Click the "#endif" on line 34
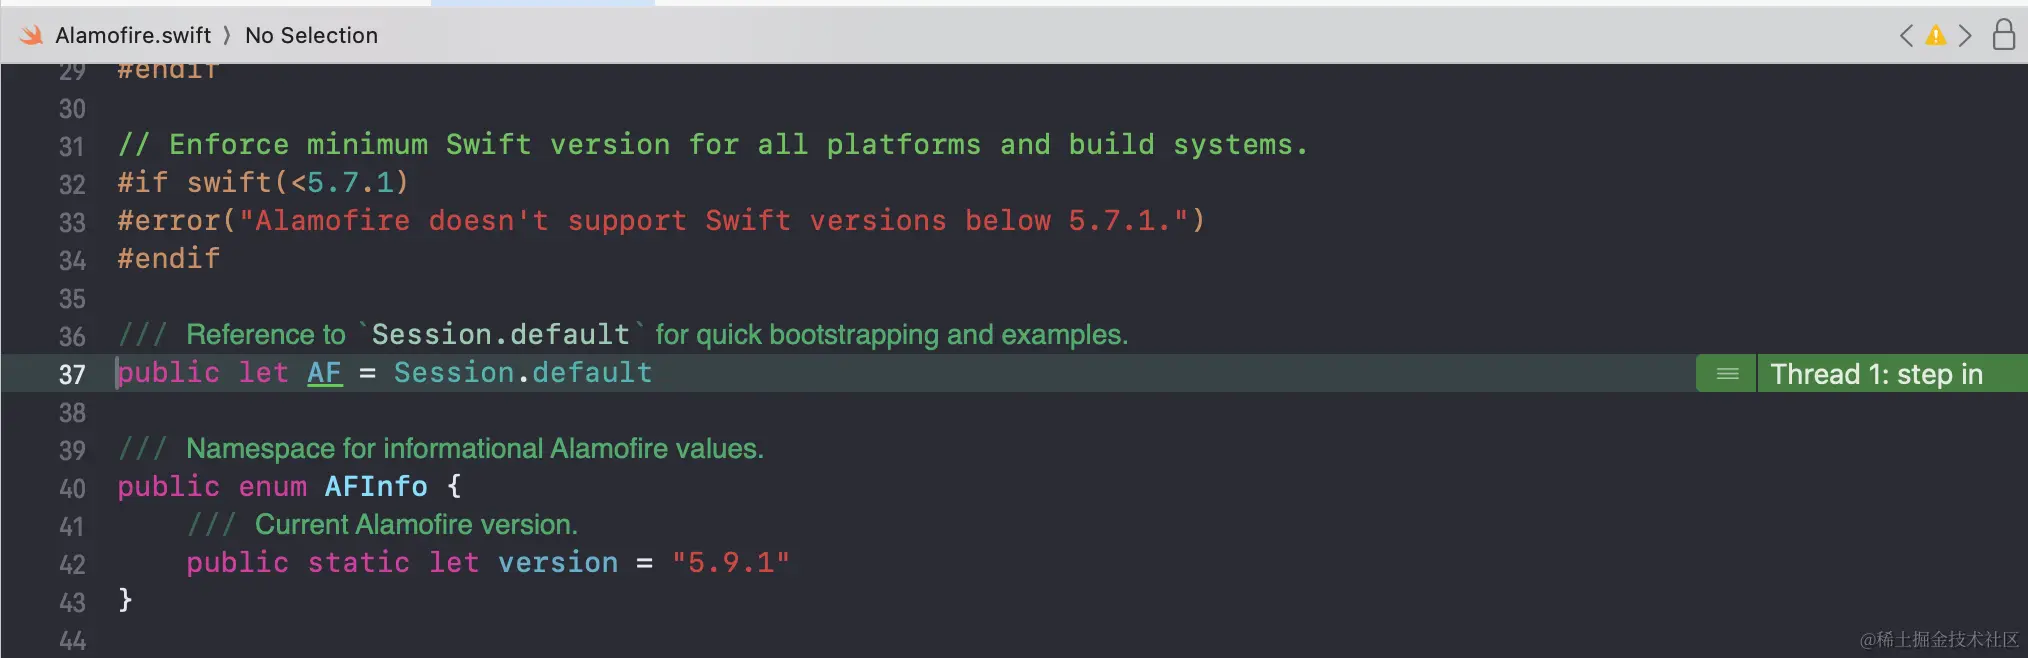The width and height of the screenshot is (2028, 658). pos(168,259)
